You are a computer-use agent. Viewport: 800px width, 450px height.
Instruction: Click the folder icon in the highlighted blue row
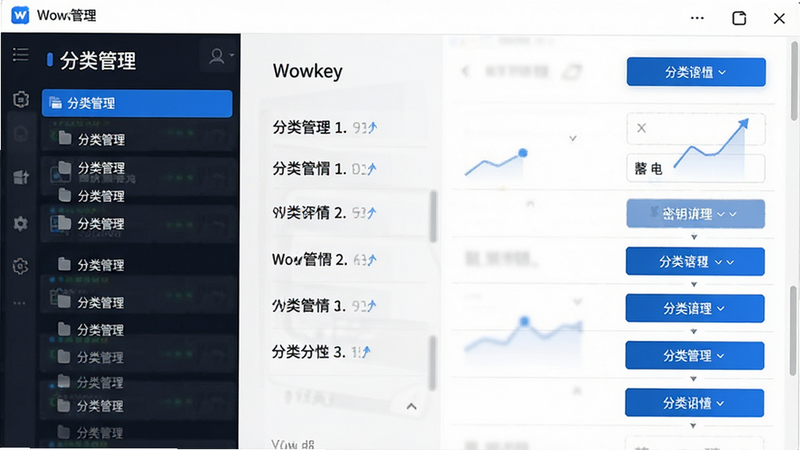click(x=55, y=103)
